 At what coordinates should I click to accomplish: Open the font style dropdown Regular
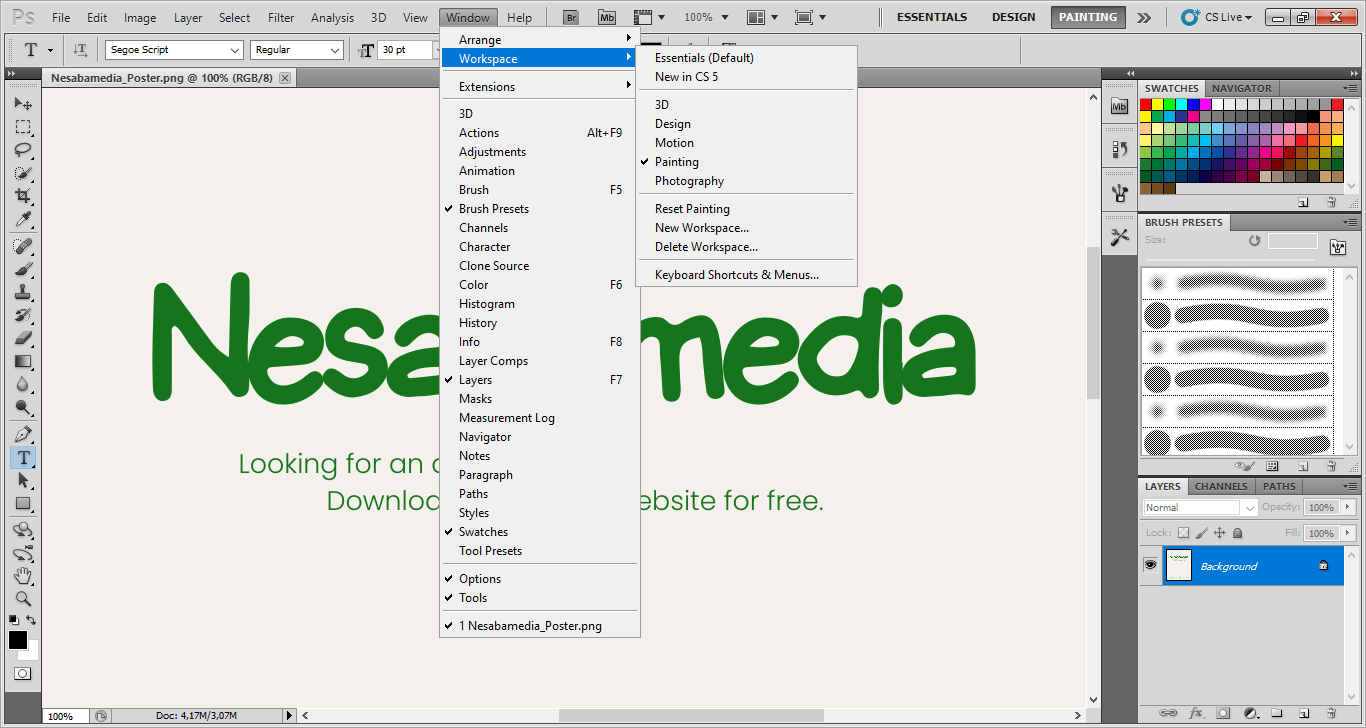(297, 50)
